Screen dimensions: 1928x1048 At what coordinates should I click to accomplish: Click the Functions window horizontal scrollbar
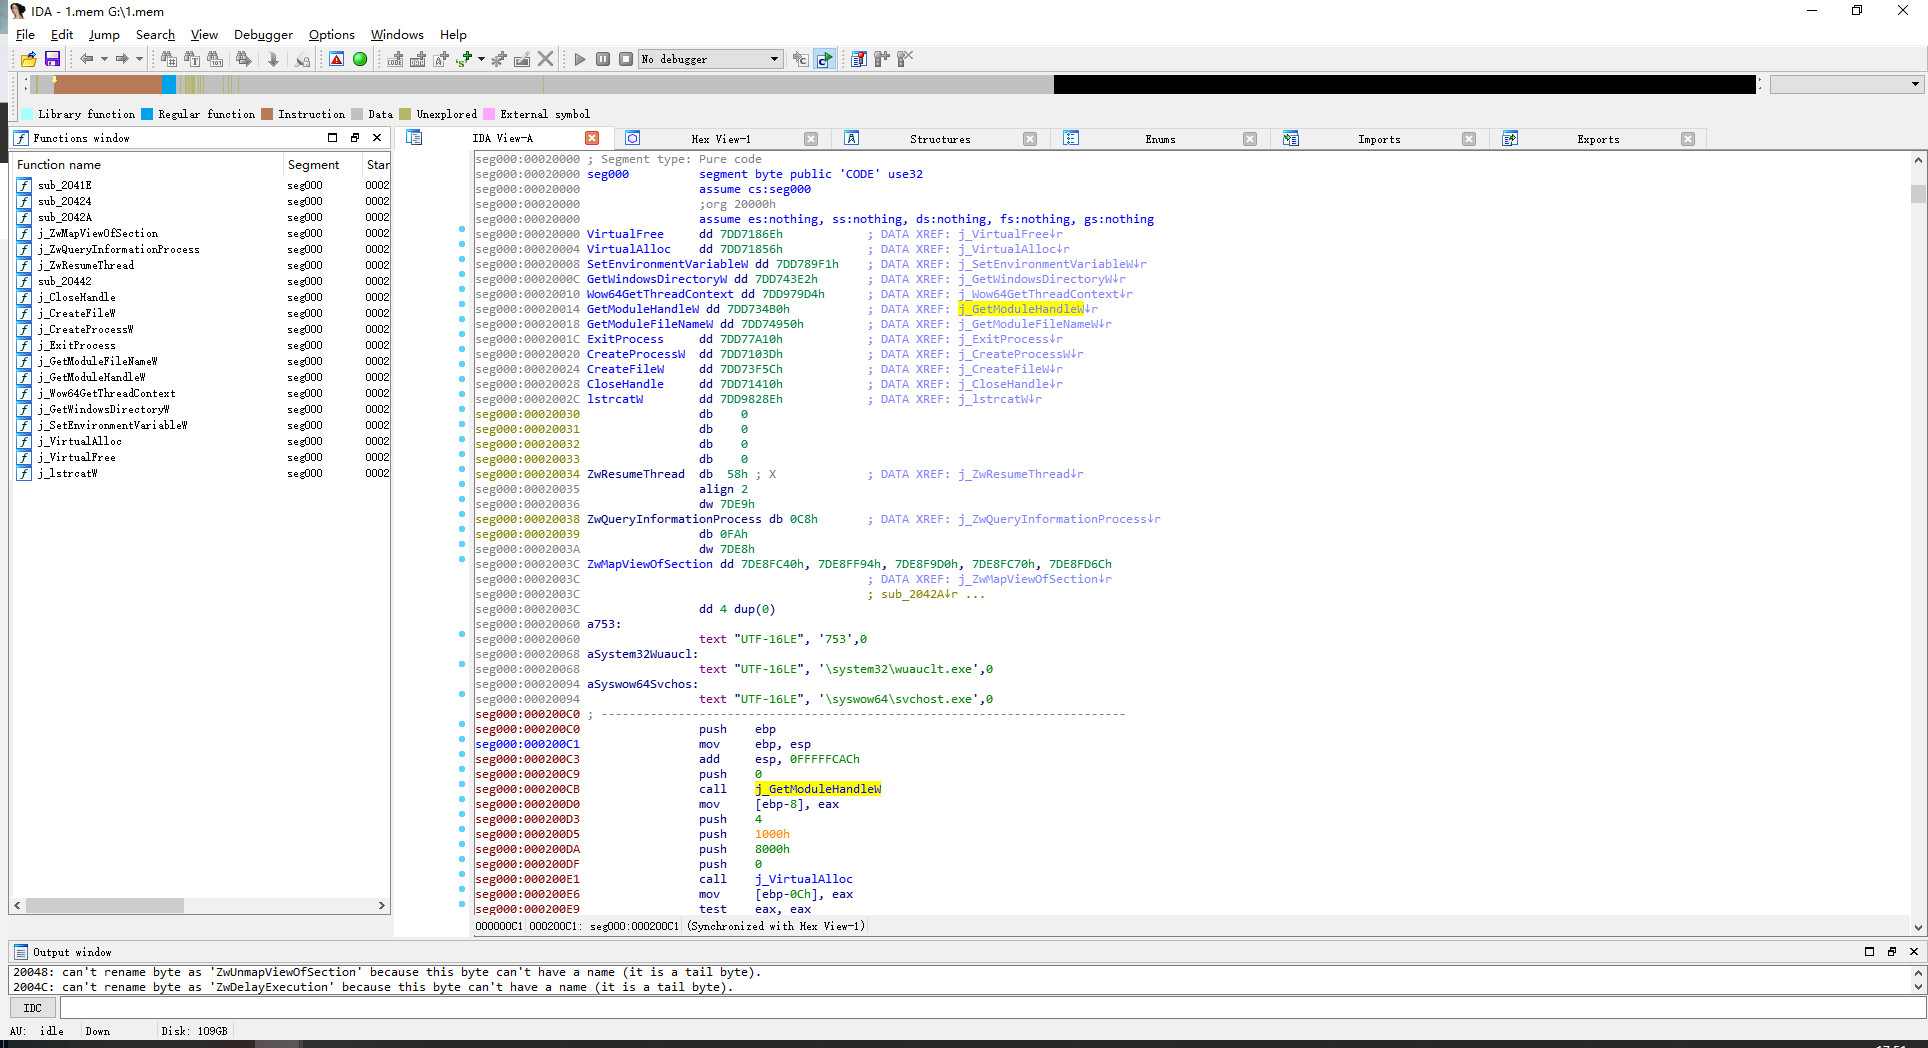tap(105, 905)
